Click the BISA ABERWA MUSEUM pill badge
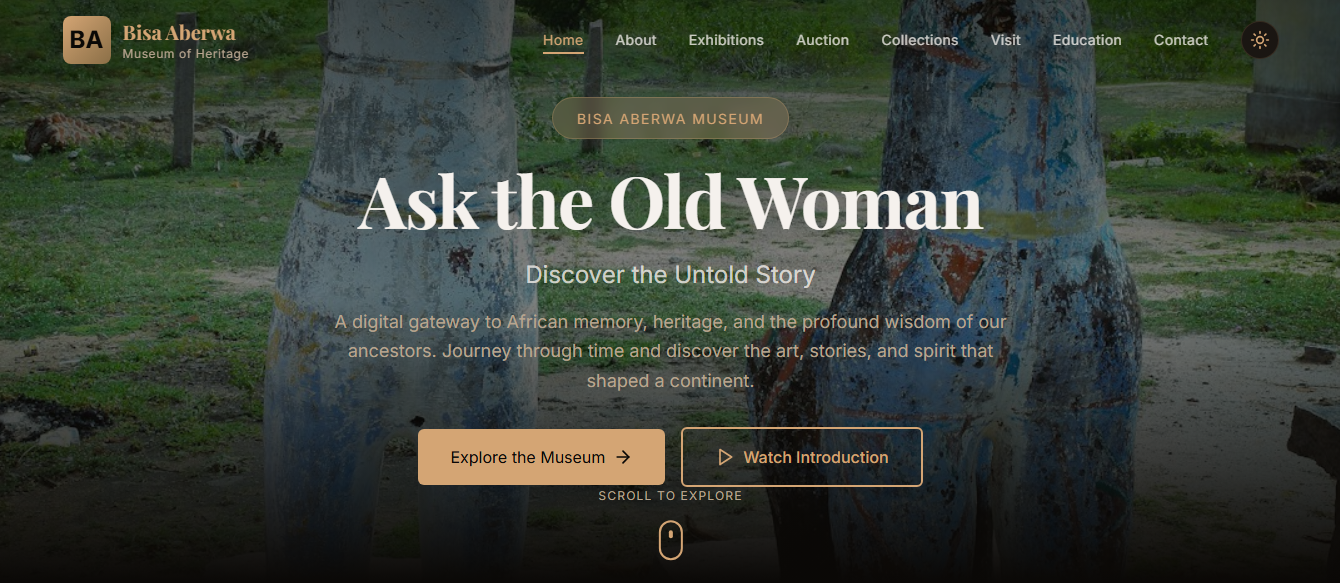The width and height of the screenshot is (1340, 583). 670,118
